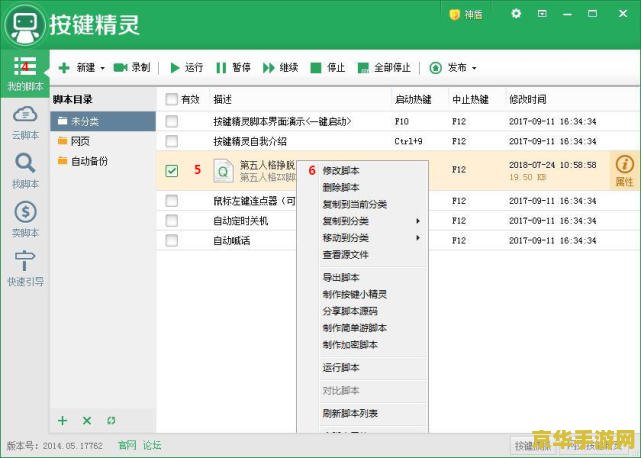
Task: Open 属性 properties of selected script
Action: pos(624,171)
